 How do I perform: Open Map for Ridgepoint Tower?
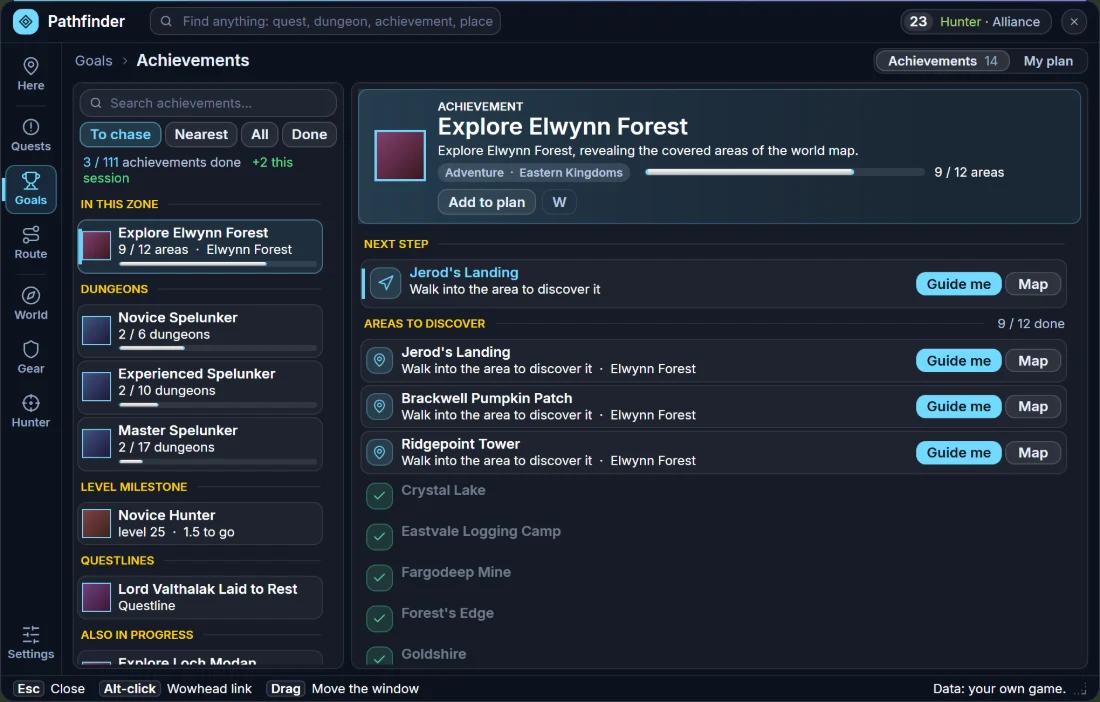point(1033,452)
